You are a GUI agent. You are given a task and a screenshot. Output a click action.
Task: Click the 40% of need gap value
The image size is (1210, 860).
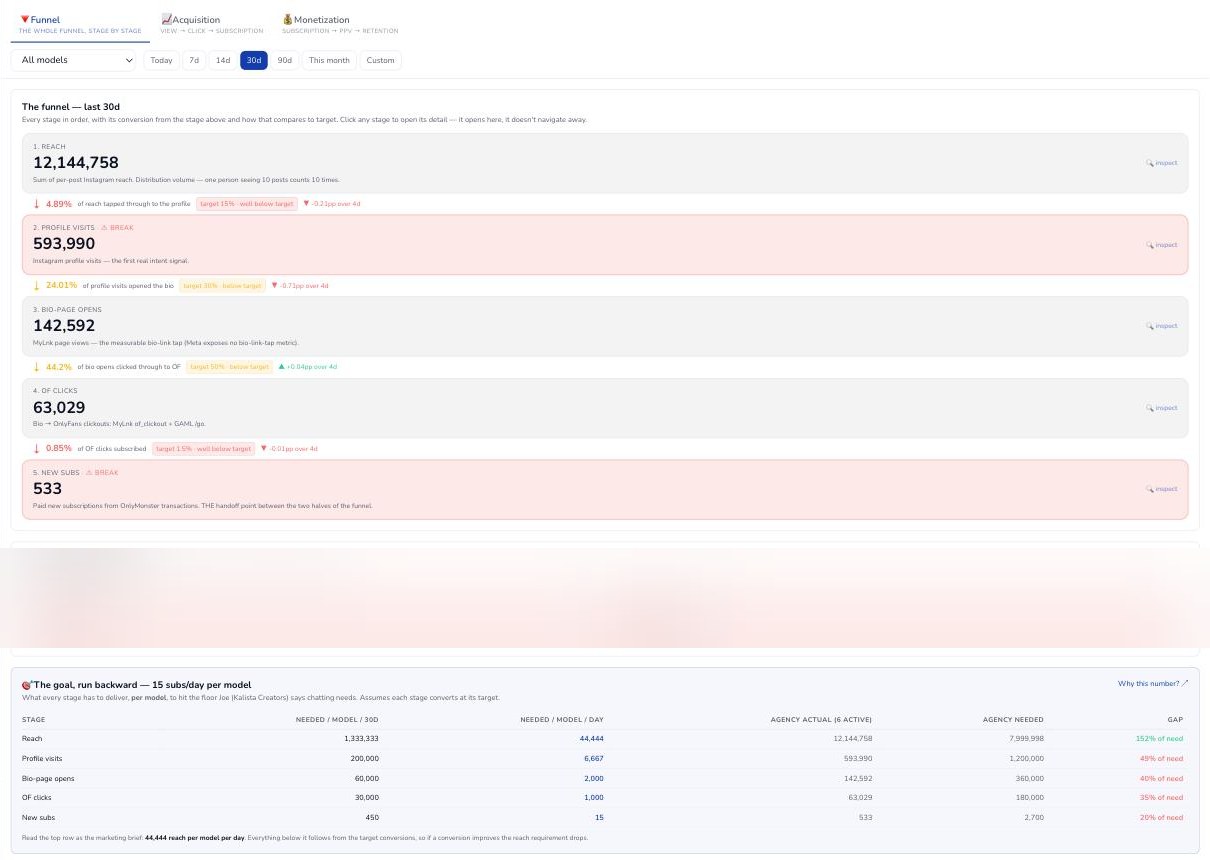(x=1161, y=778)
